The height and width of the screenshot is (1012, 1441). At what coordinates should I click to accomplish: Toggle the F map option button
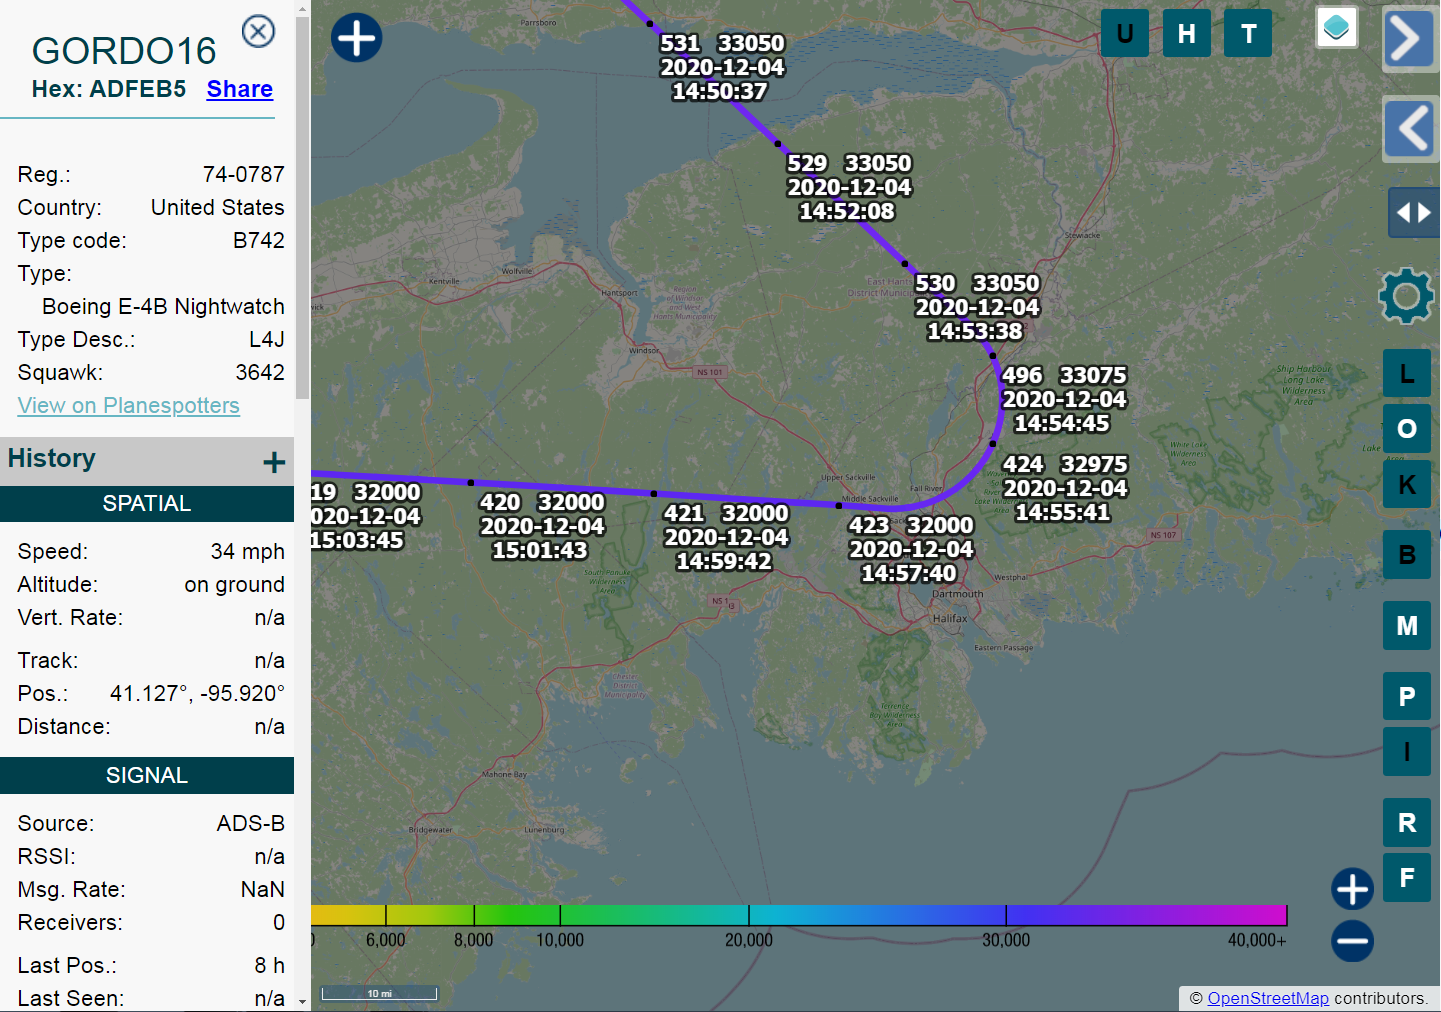1407,878
